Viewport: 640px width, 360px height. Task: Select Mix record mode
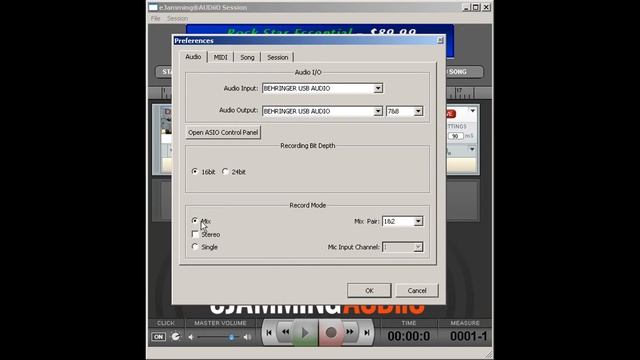pyautogui.click(x=195, y=220)
